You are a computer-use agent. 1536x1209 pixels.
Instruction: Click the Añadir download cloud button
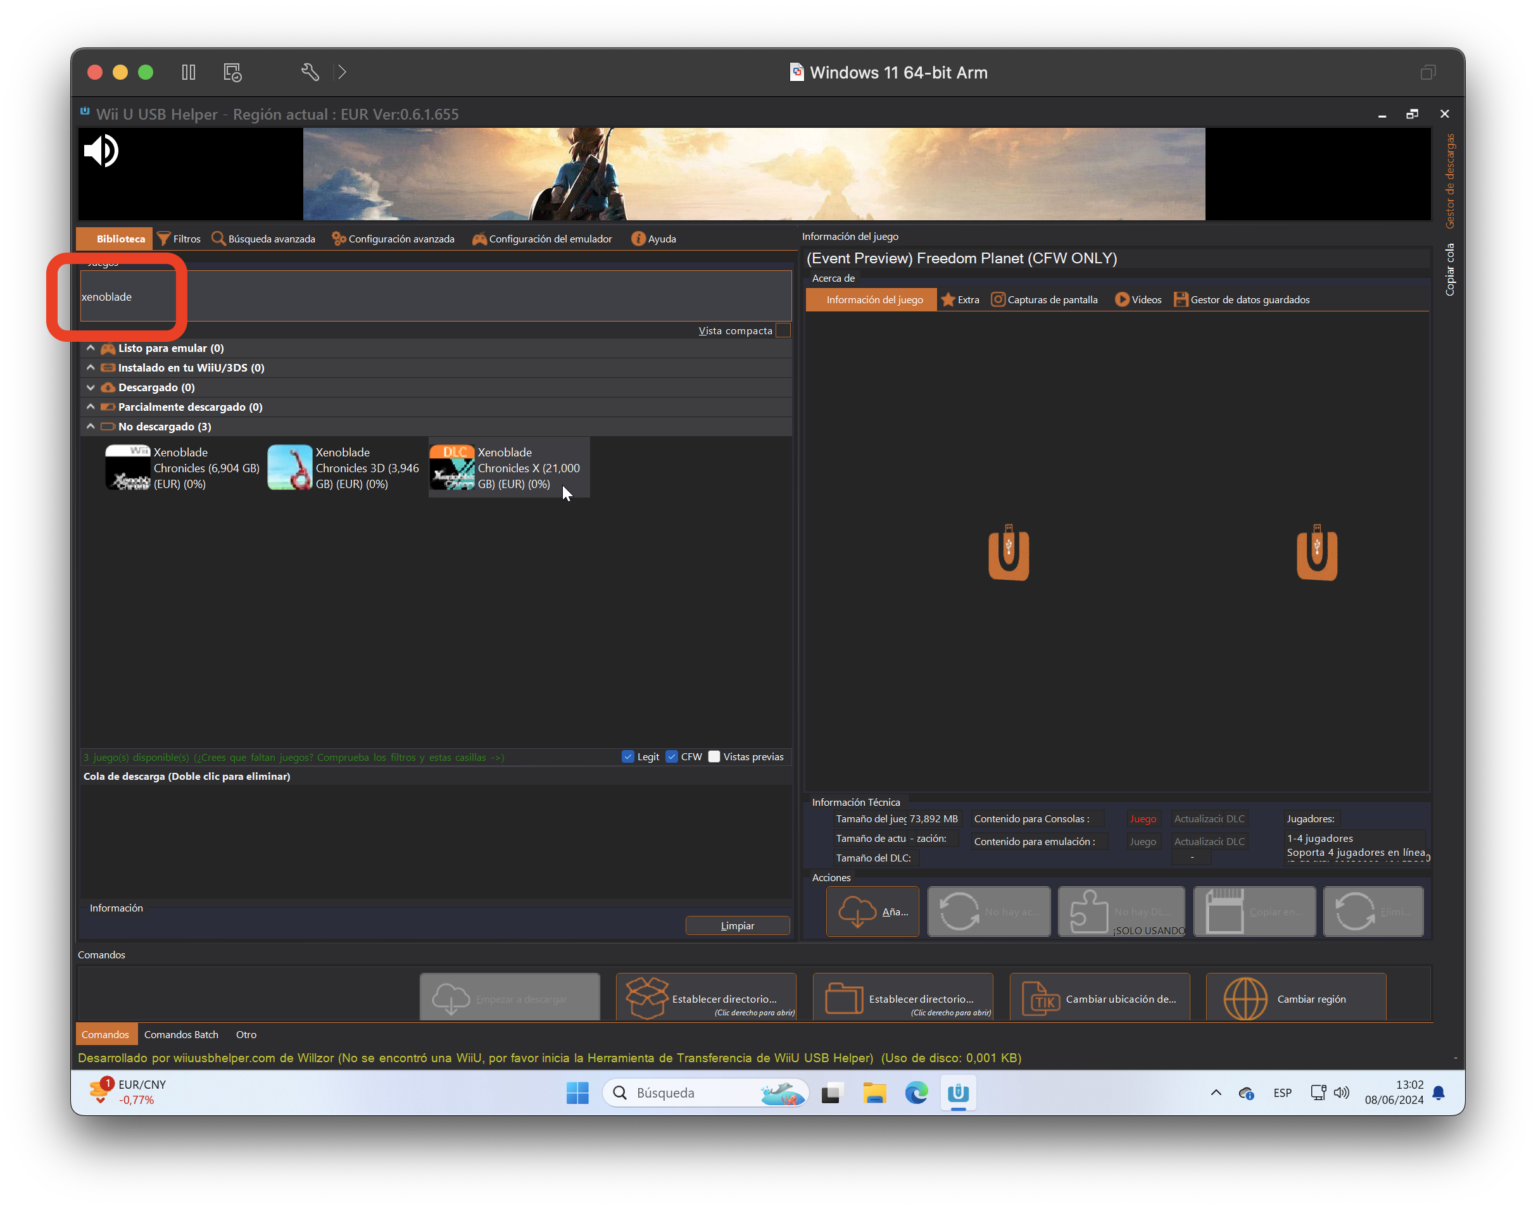click(x=872, y=912)
